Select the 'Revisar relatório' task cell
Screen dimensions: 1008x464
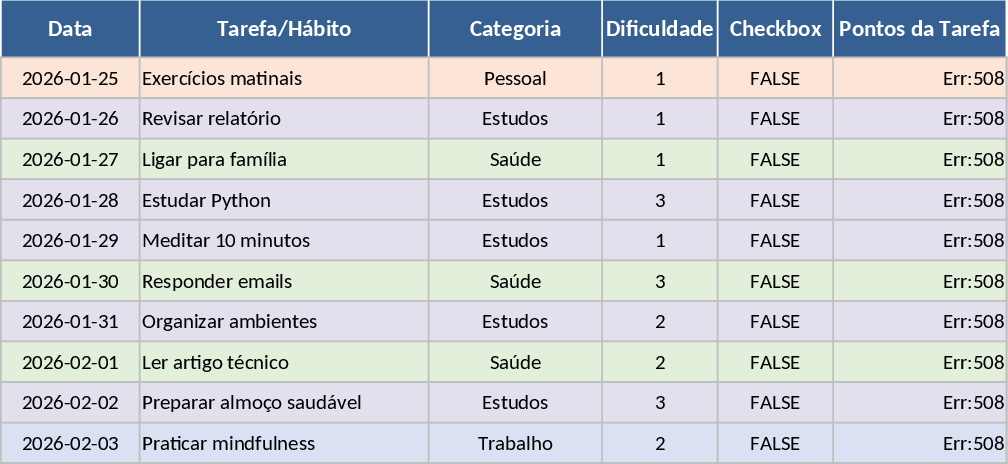click(x=284, y=119)
